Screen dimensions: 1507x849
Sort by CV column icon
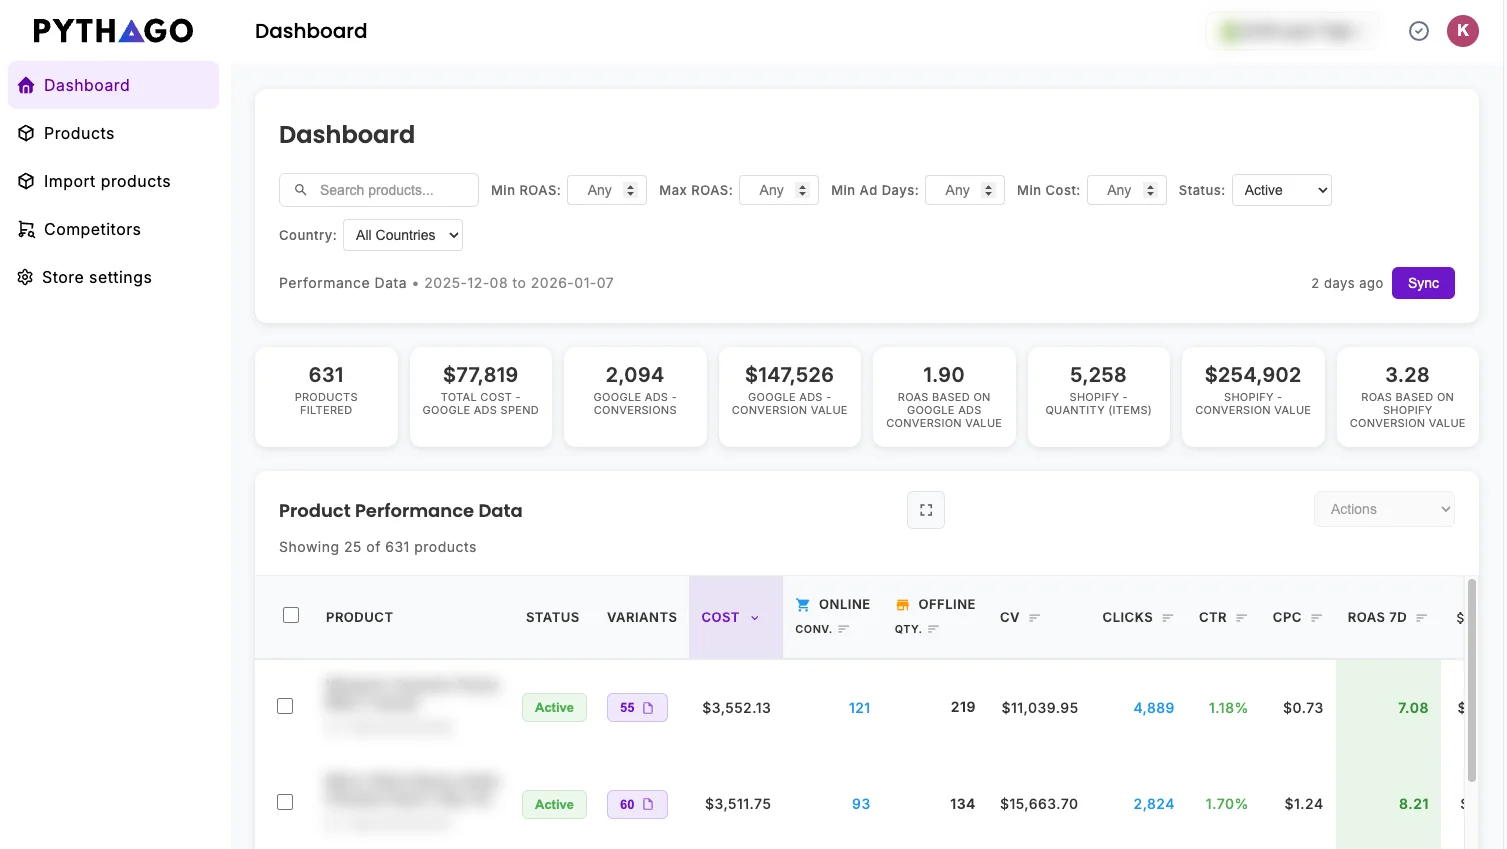coord(1034,618)
